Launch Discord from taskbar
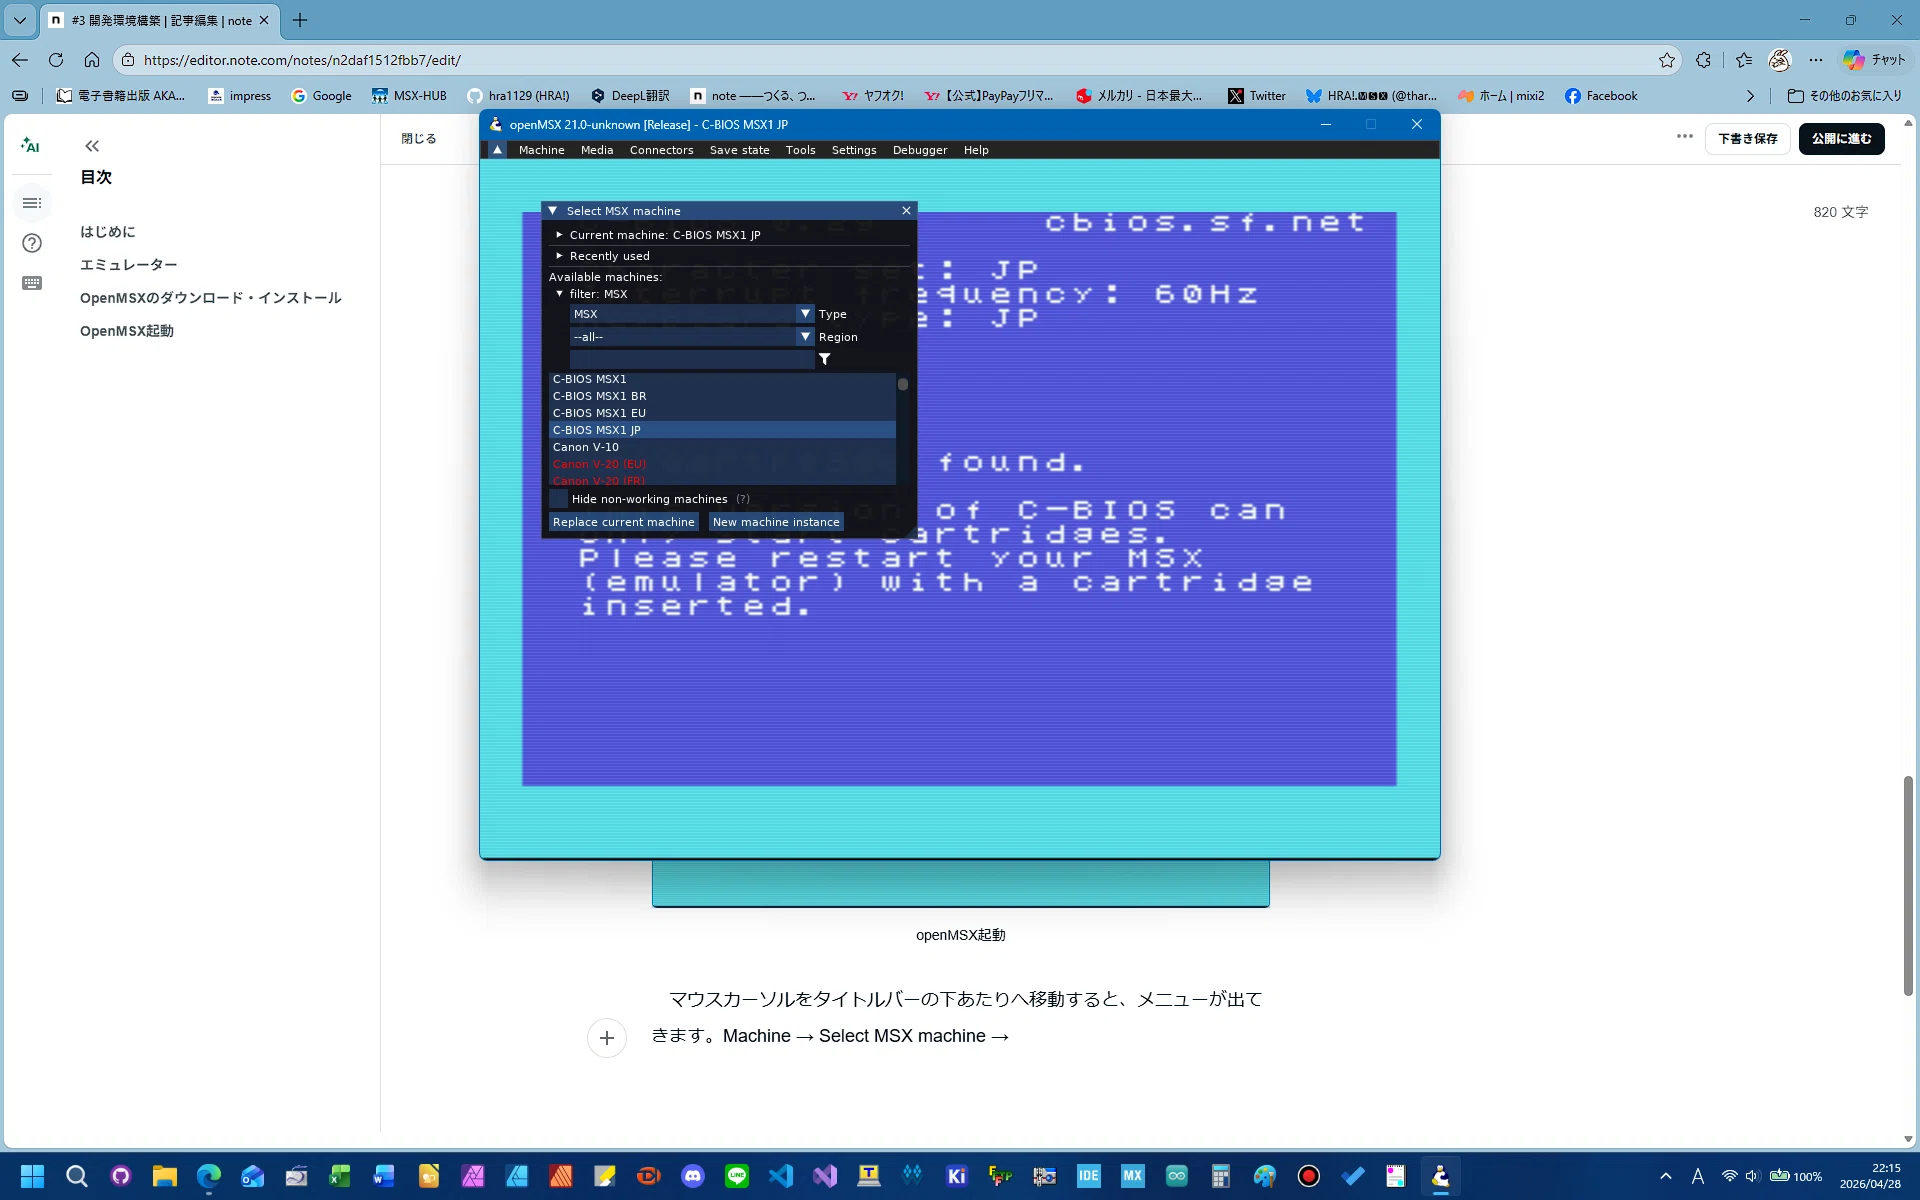1920x1200 pixels. click(x=693, y=1176)
